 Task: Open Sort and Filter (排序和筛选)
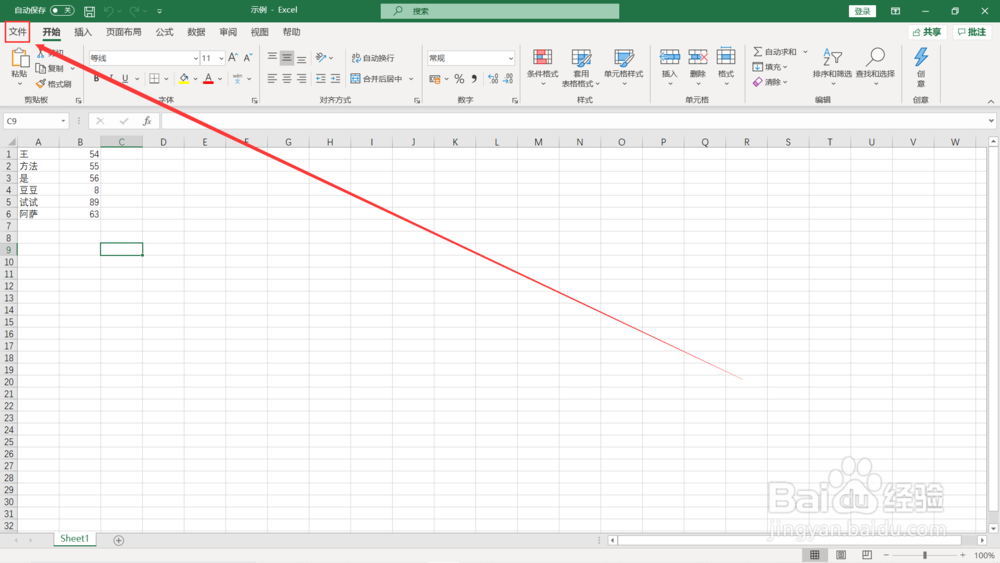(832, 66)
